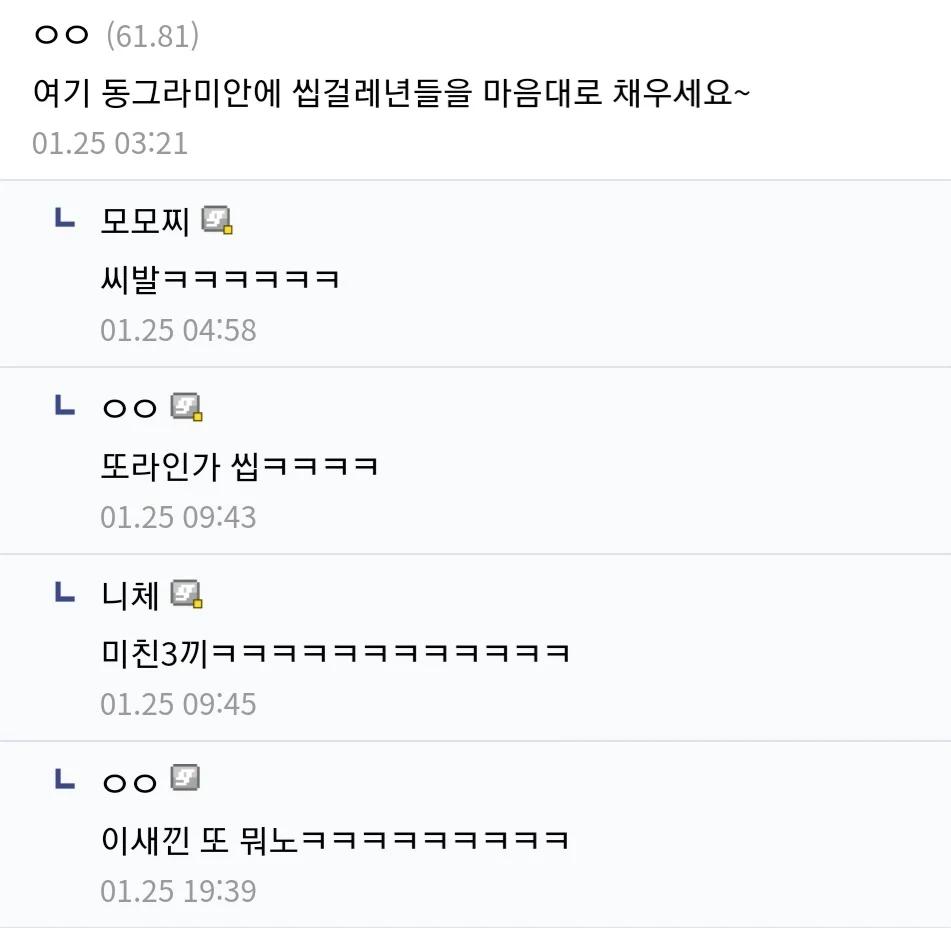Select the top comment text from 03:21

click(391, 94)
